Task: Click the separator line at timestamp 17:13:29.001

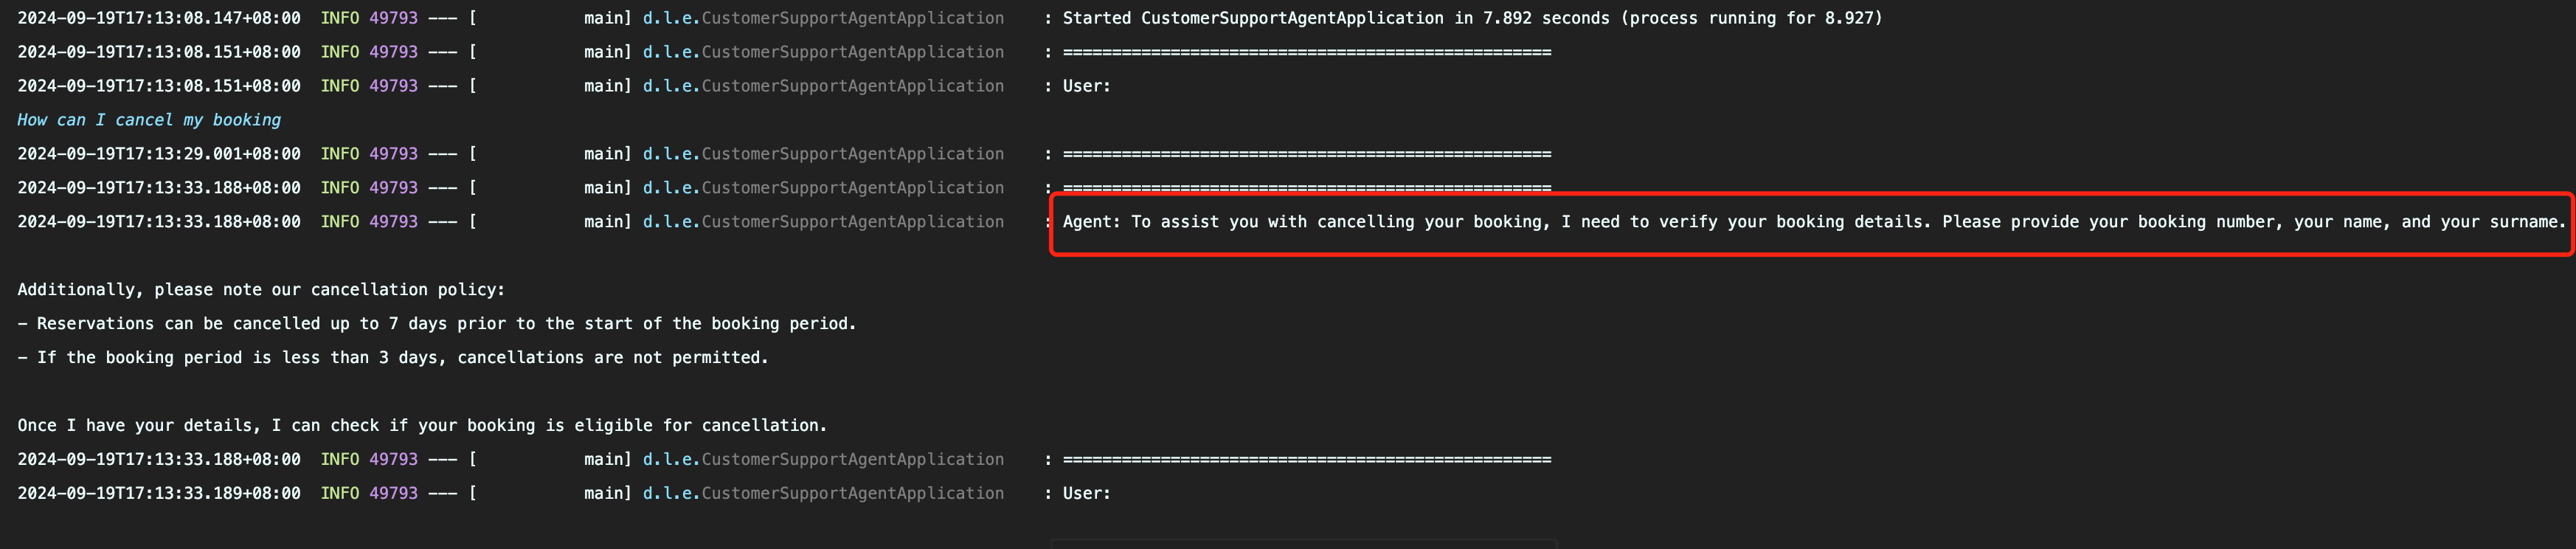Action: (x=1306, y=154)
